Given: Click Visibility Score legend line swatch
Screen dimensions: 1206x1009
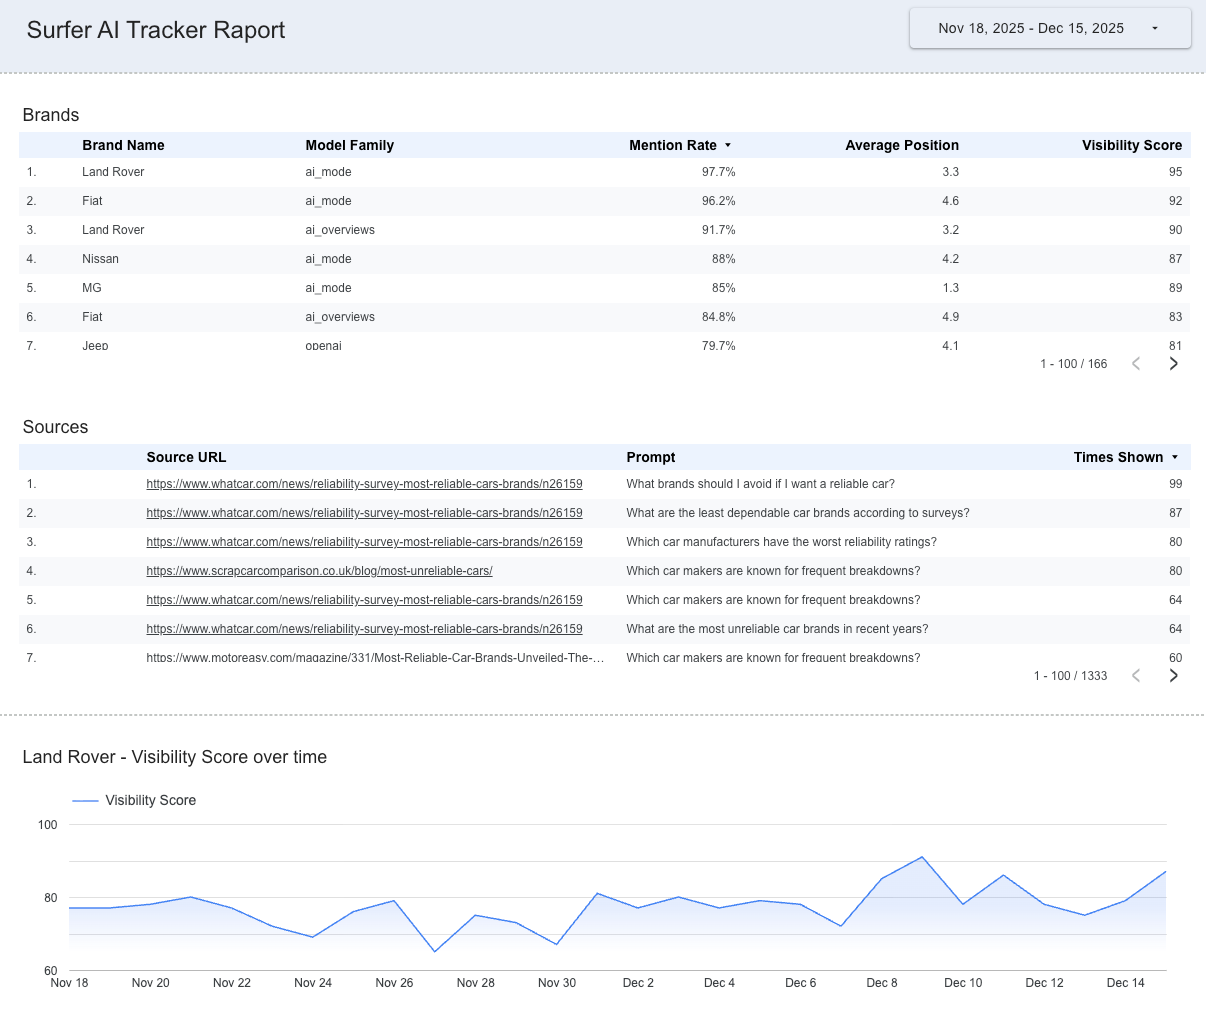Looking at the screenshot, I should (86, 801).
